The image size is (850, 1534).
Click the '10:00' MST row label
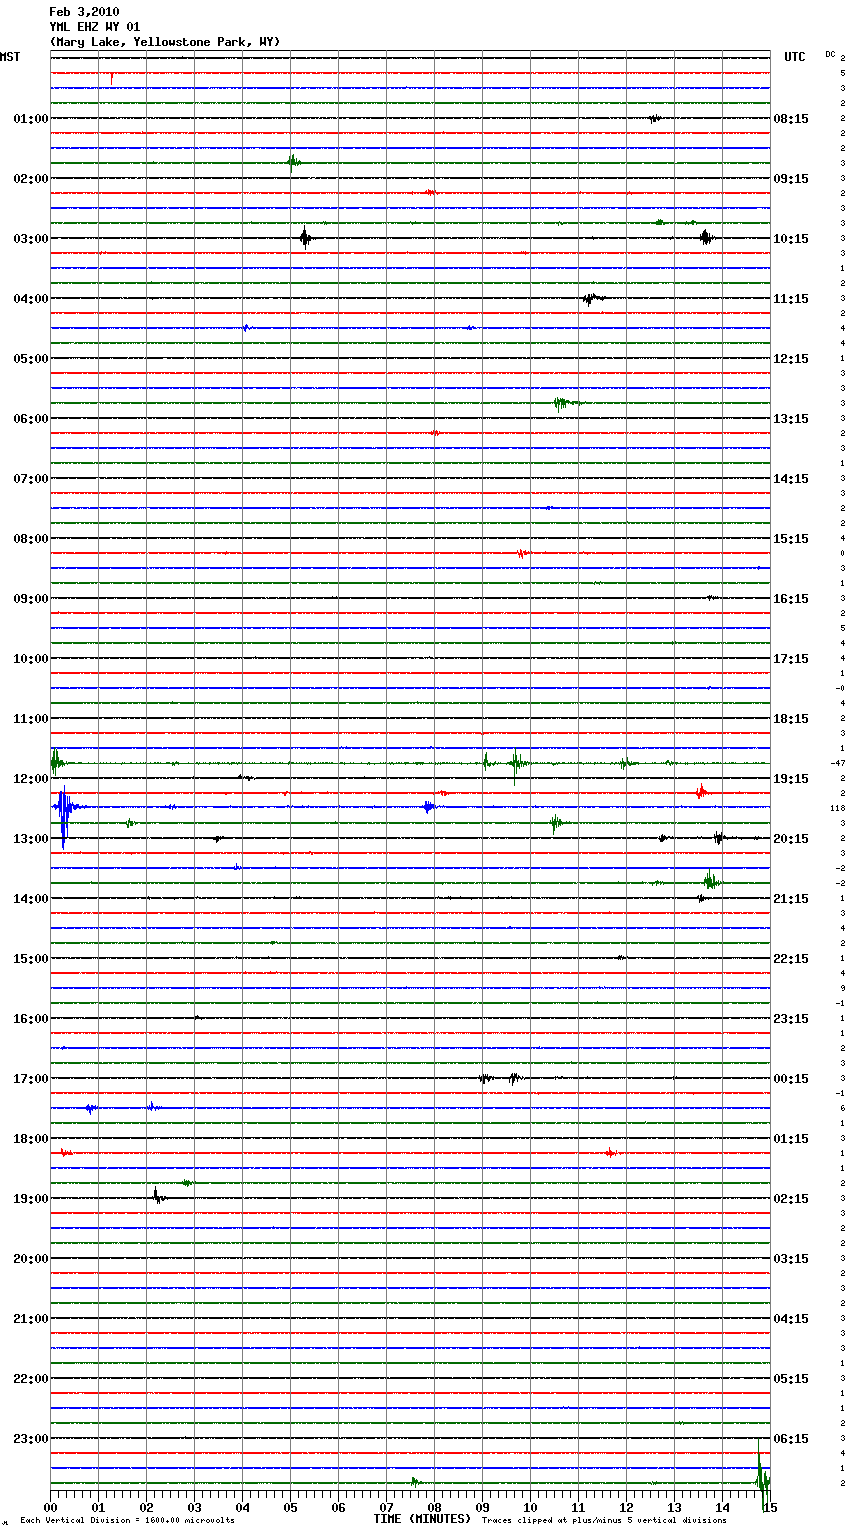point(31,659)
